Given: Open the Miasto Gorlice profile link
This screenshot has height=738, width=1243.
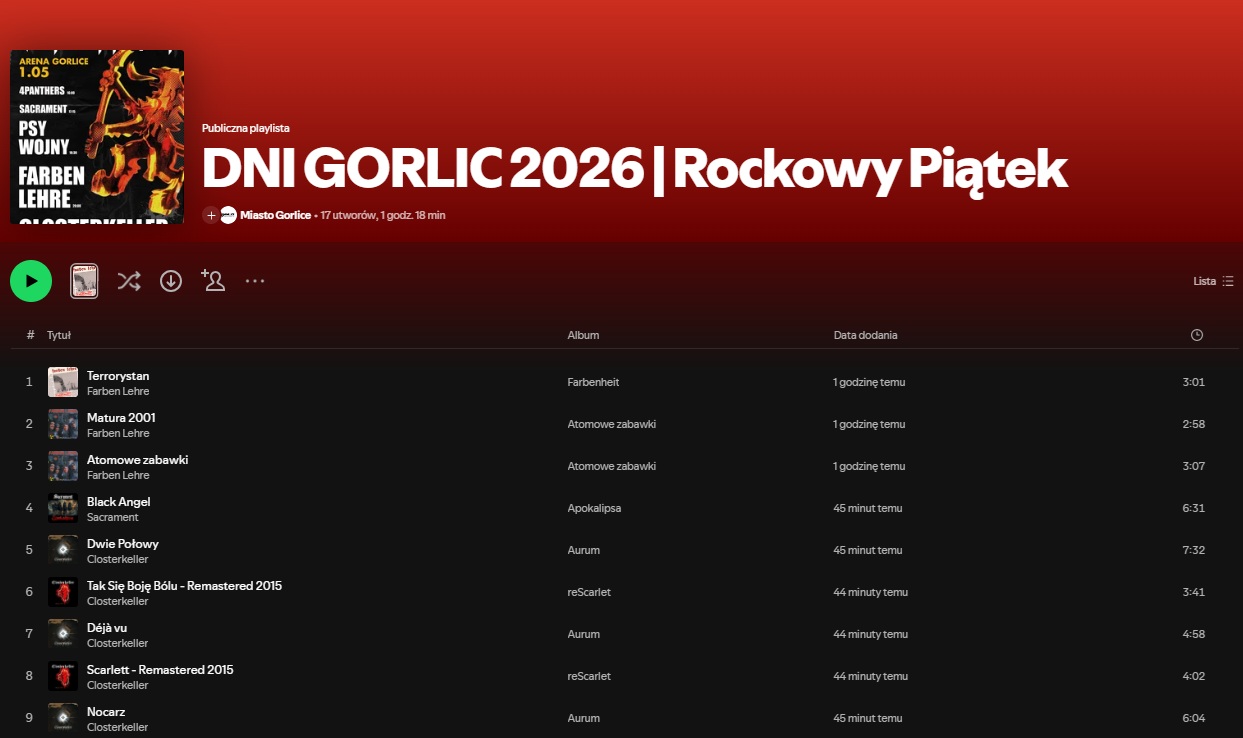Looking at the screenshot, I should [x=274, y=215].
